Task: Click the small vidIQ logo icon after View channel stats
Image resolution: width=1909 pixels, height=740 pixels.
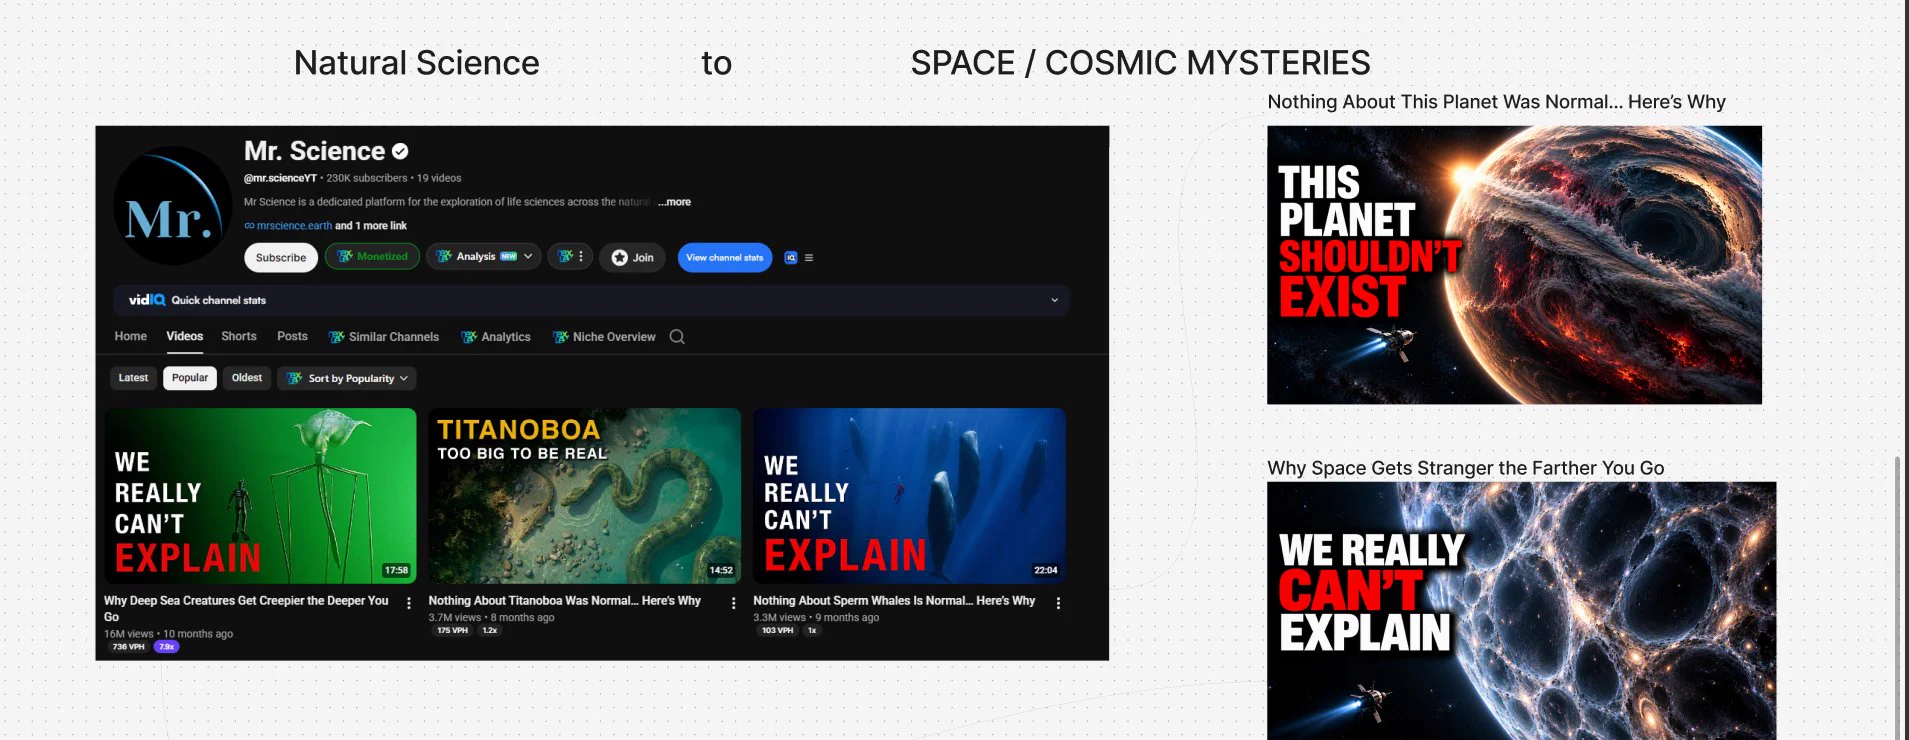Action: point(791,258)
